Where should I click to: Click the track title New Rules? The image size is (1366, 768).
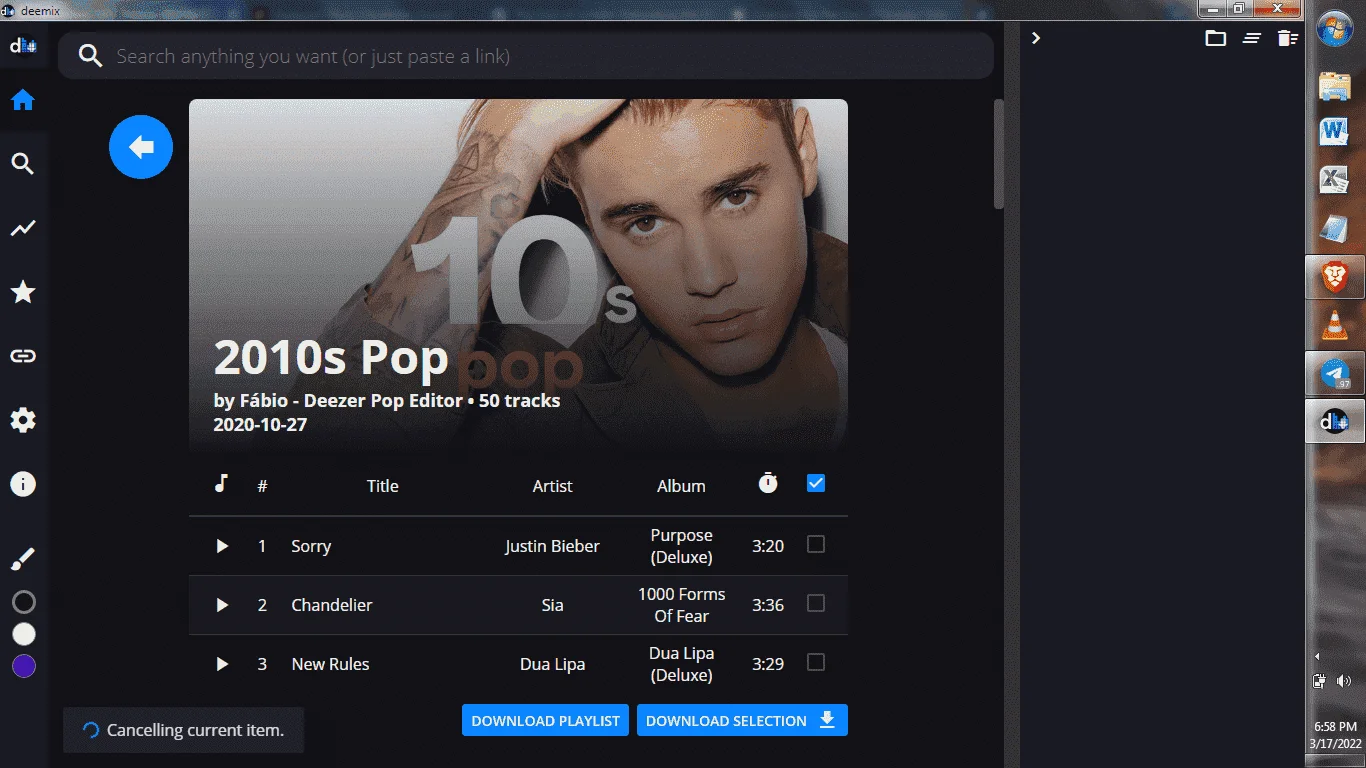point(330,664)
